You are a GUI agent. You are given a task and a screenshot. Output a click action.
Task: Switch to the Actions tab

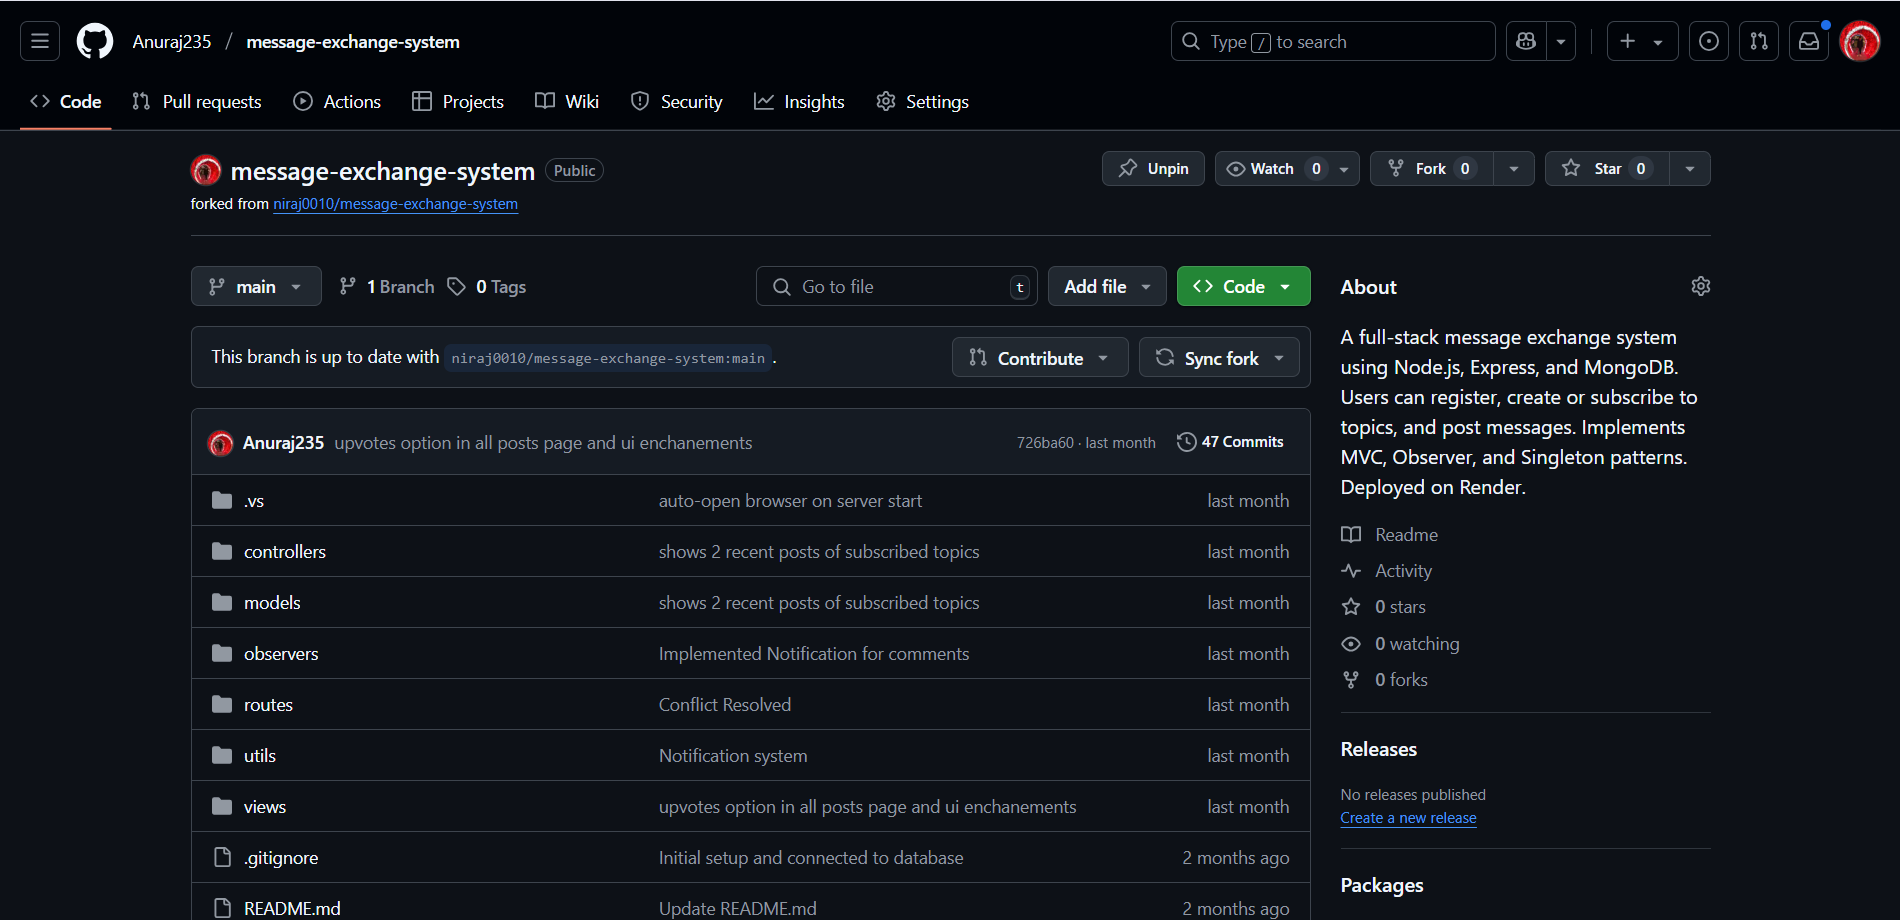336,101
